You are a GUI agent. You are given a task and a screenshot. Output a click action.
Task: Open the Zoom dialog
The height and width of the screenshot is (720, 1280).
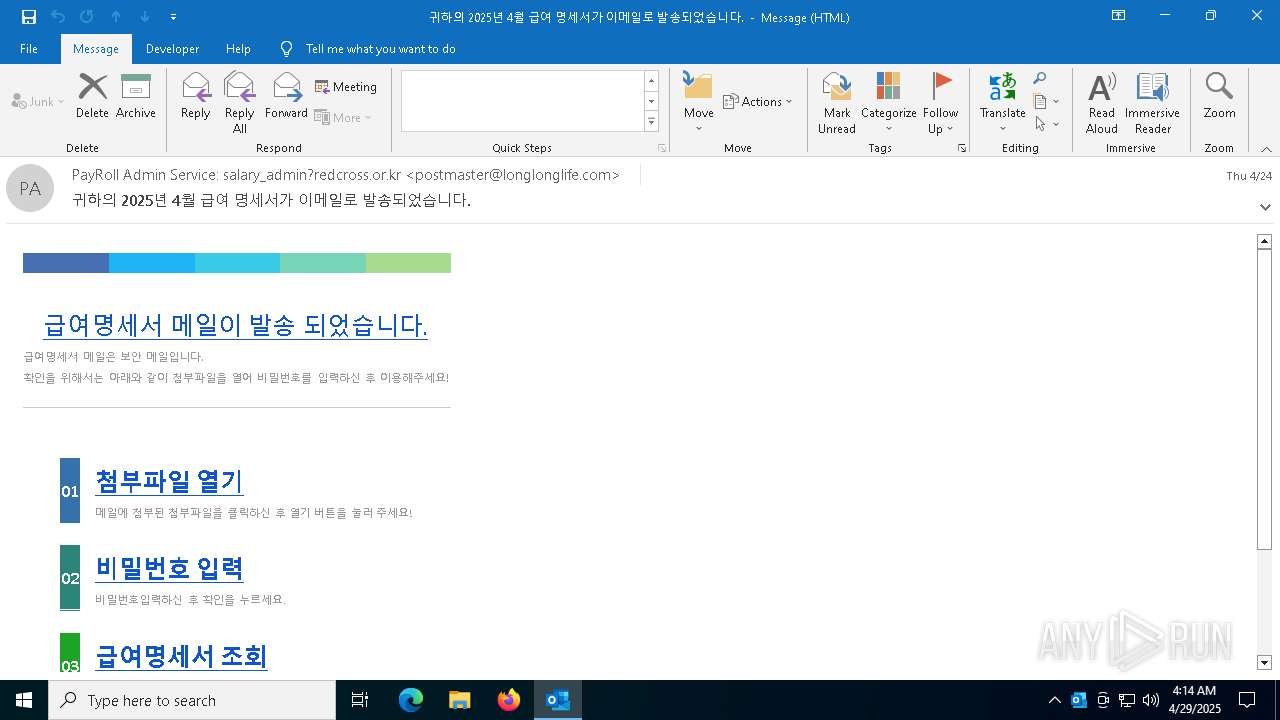[x=1219, y=97]
